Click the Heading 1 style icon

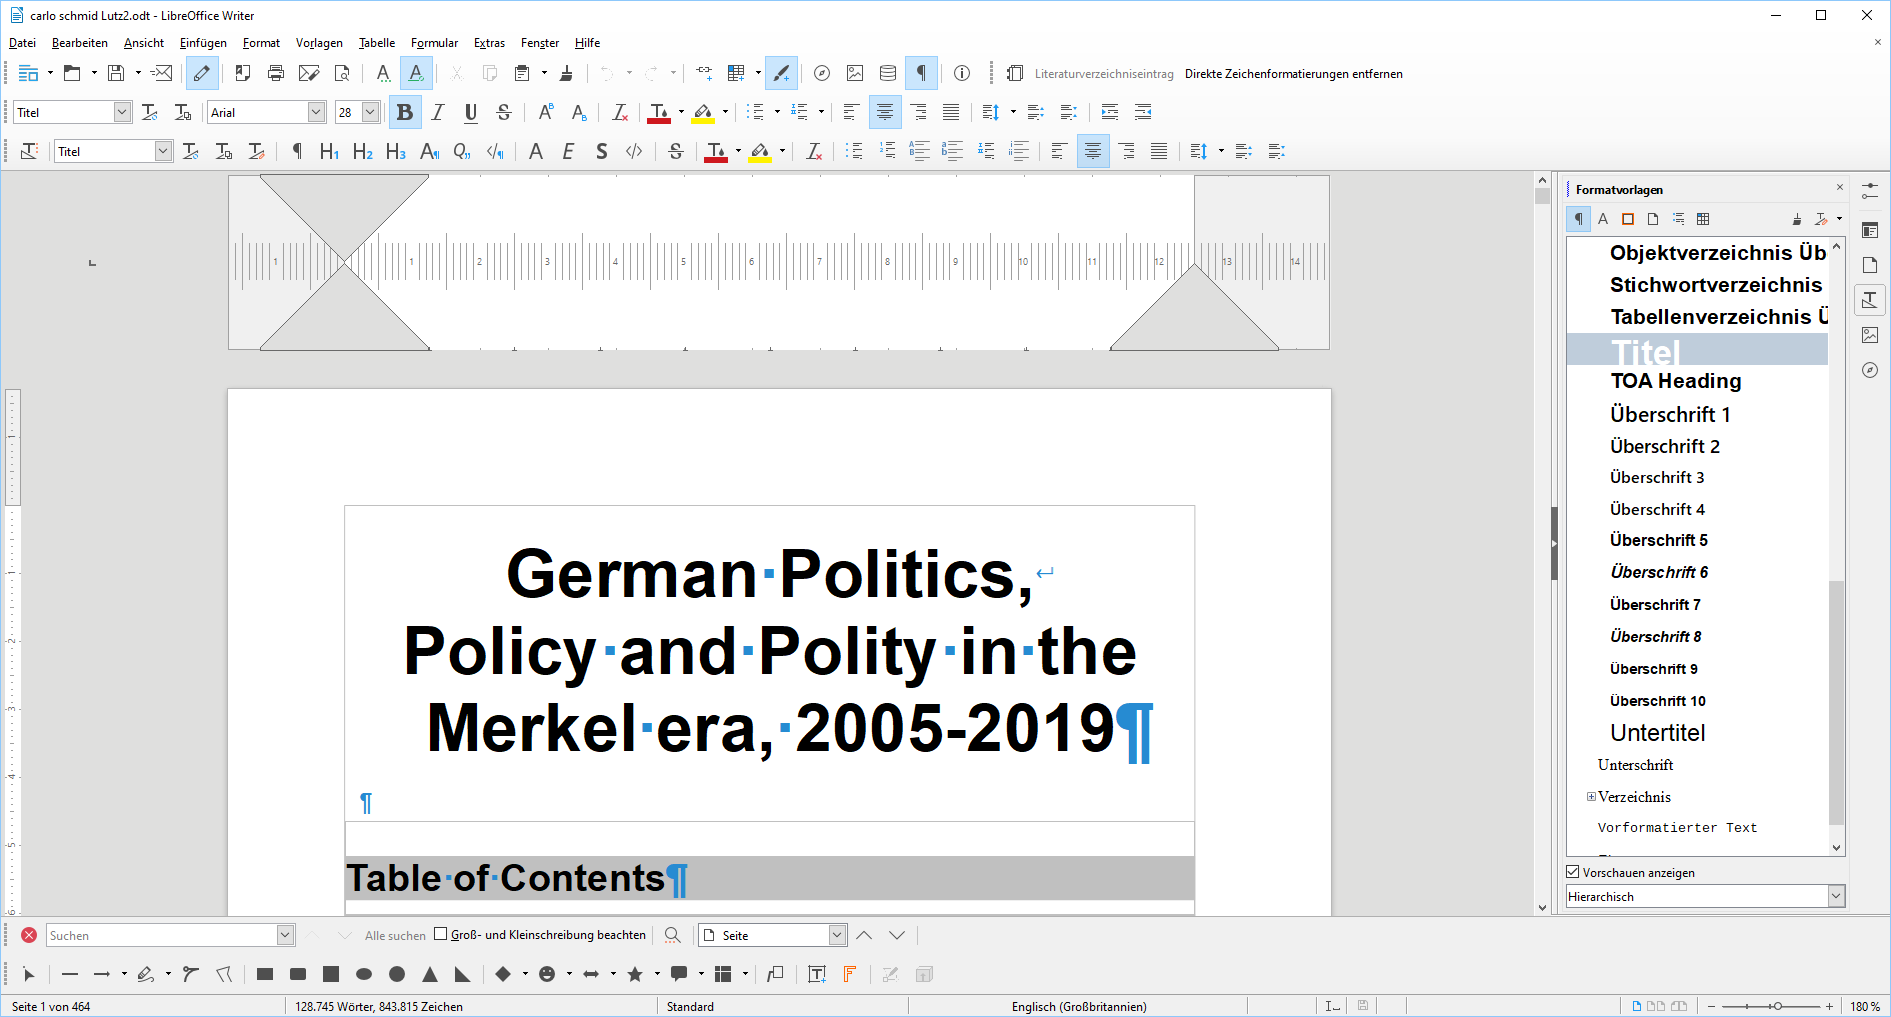pyautogui.click(x=329, y=151)
